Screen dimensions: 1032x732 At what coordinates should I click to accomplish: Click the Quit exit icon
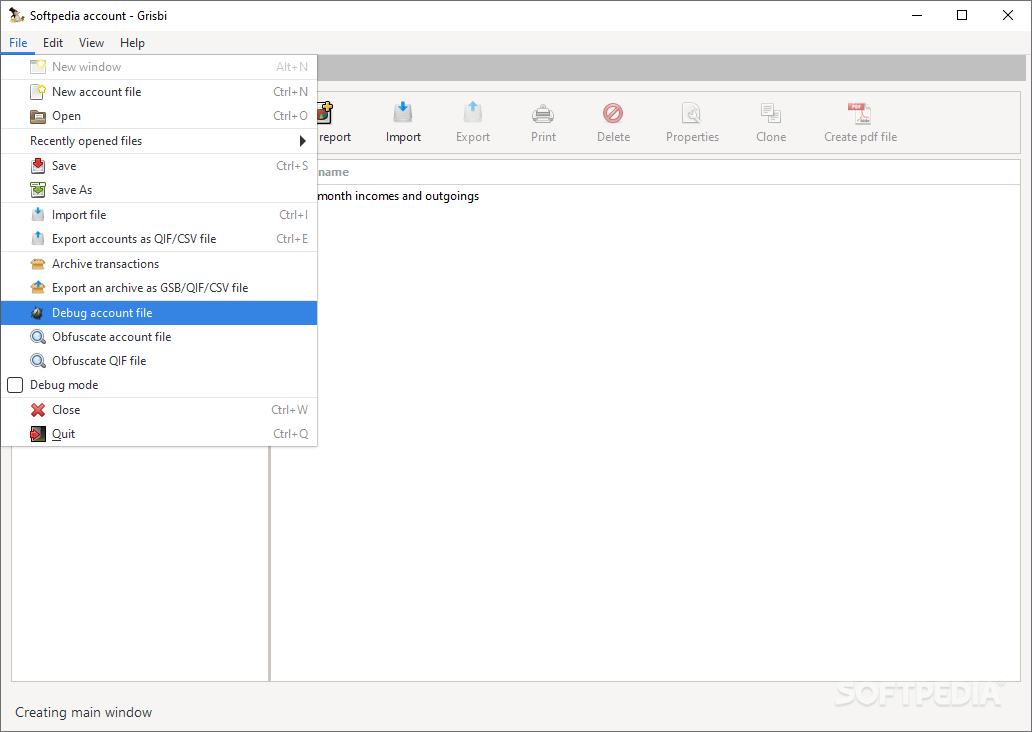(x=38, y=434)
